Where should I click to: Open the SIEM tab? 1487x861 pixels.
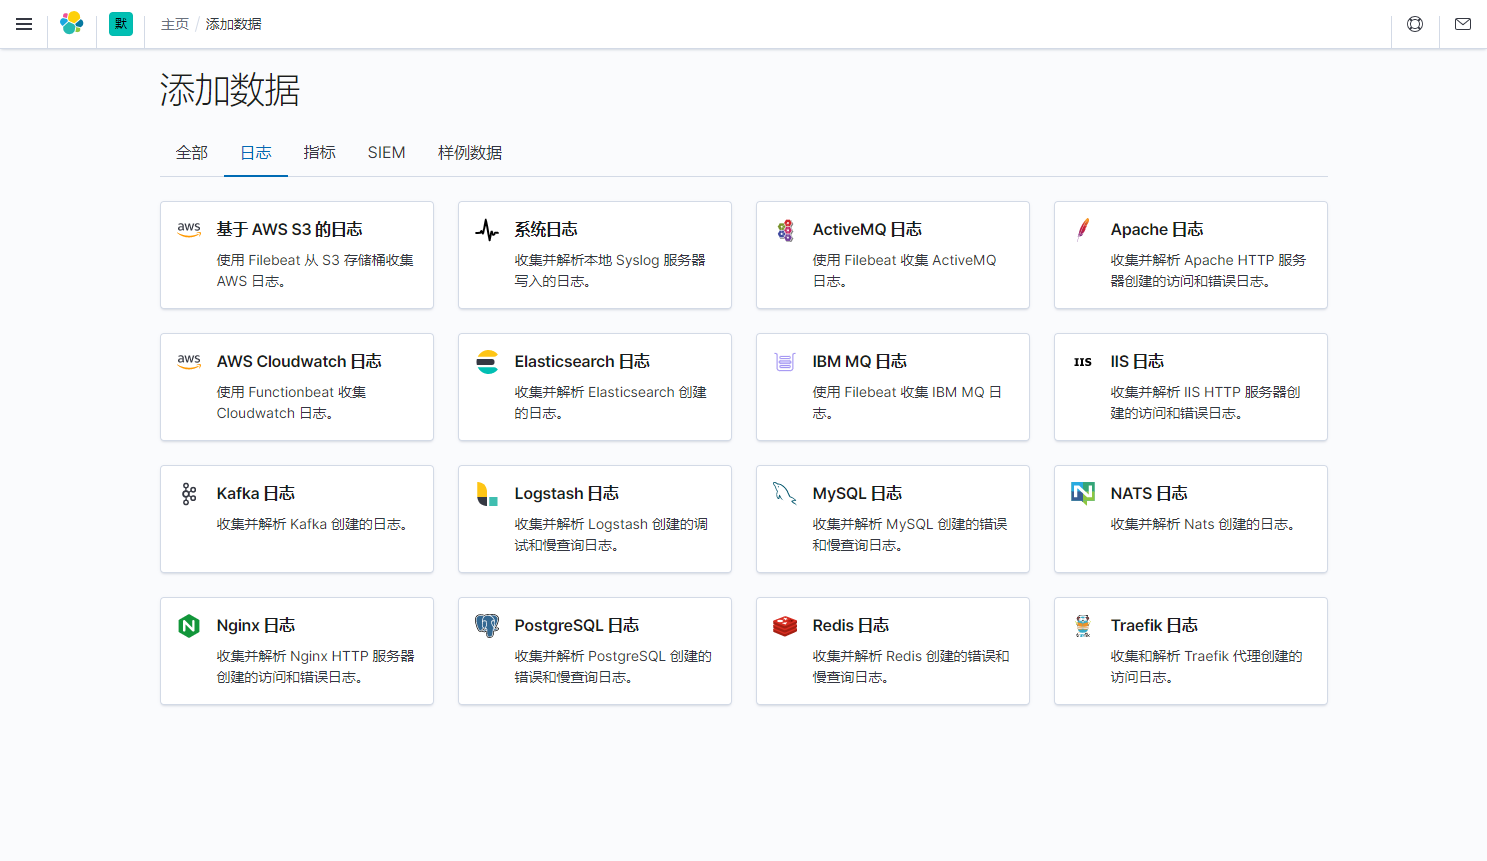386,152
